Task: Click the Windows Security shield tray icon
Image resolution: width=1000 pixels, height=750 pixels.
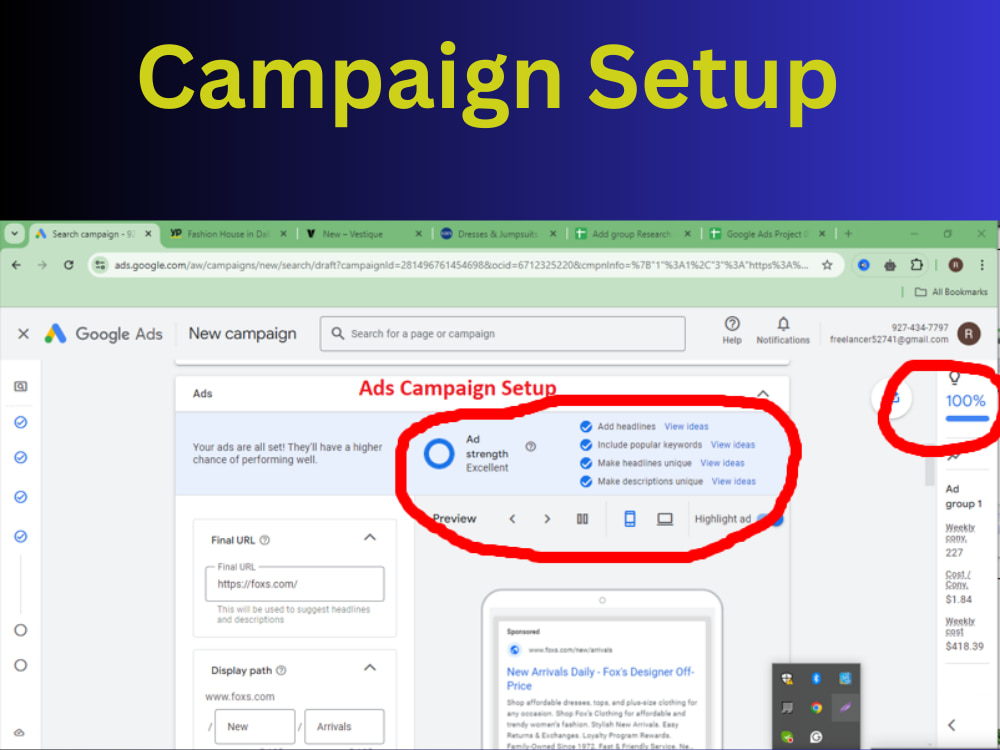Action: point(788,679)
